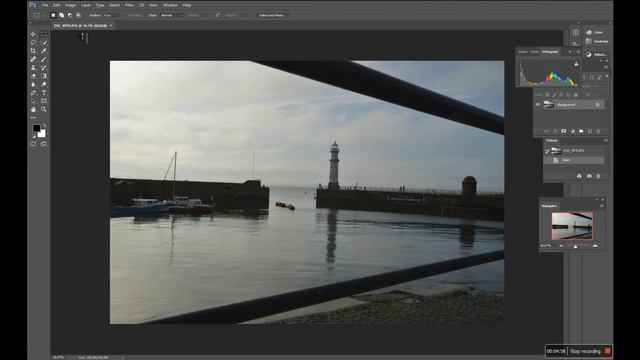Select the Zoom tool

(x=44, y=109)
